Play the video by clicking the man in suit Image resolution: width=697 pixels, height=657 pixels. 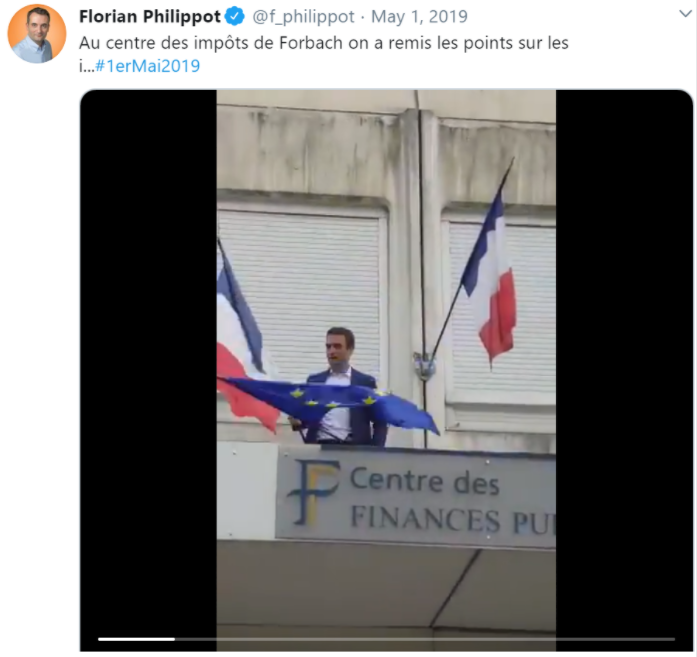click(x=341, y=387)
